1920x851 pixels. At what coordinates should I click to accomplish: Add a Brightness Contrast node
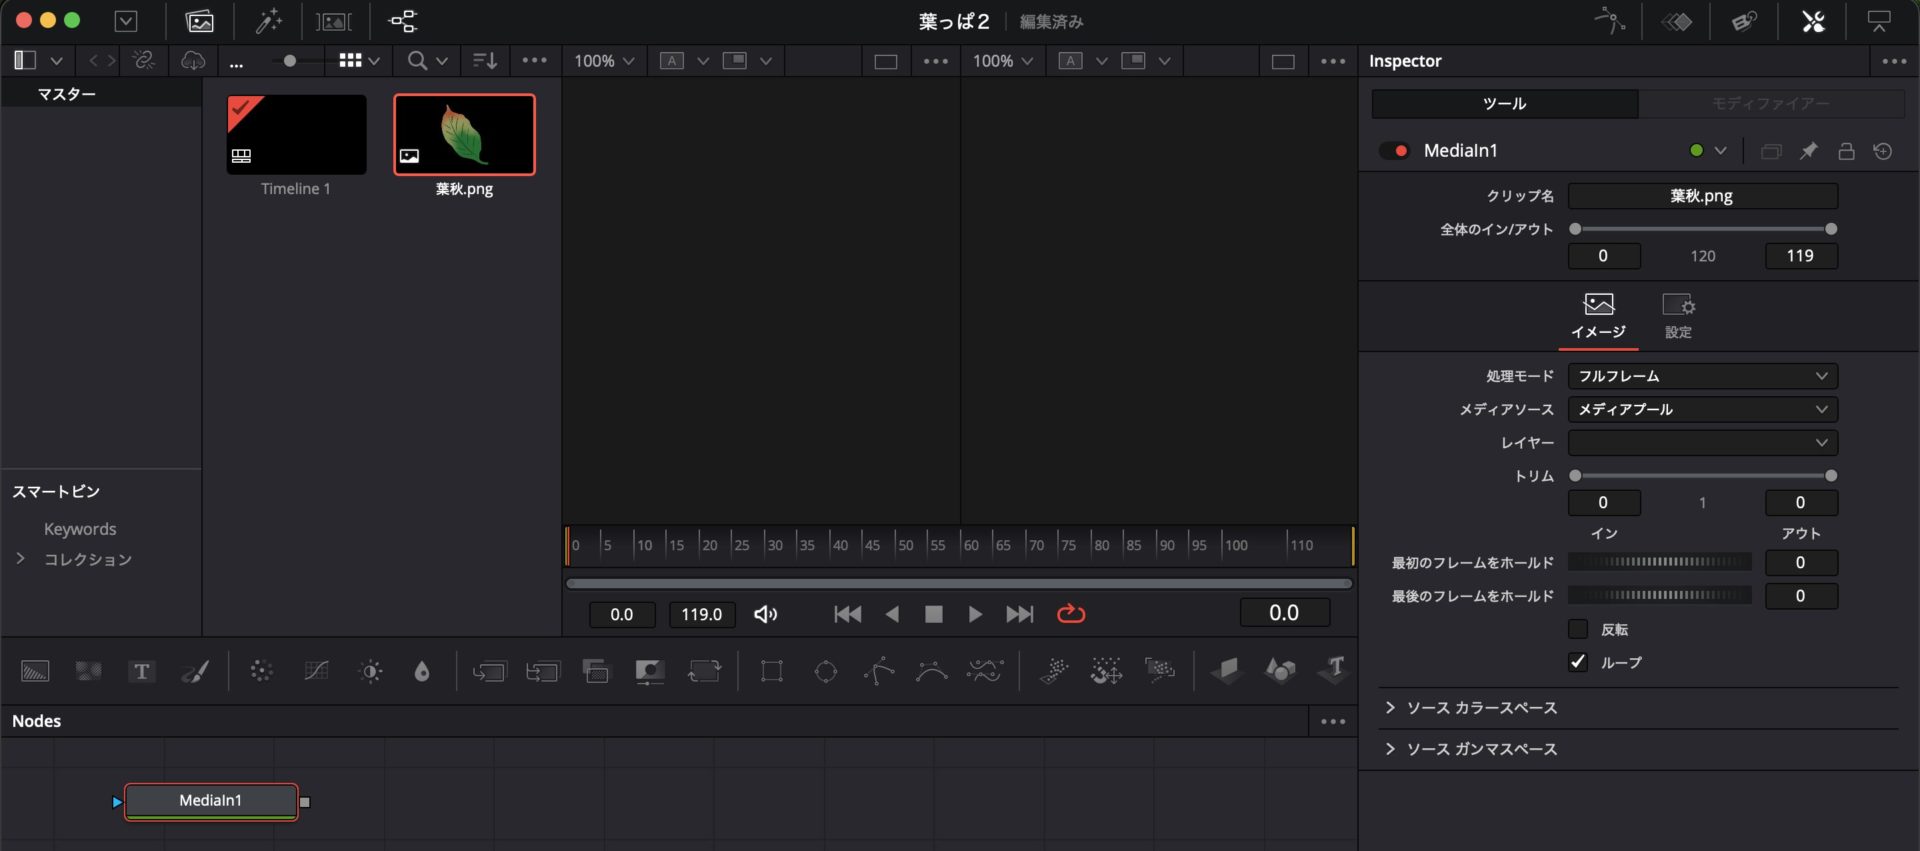coord(371,671)
